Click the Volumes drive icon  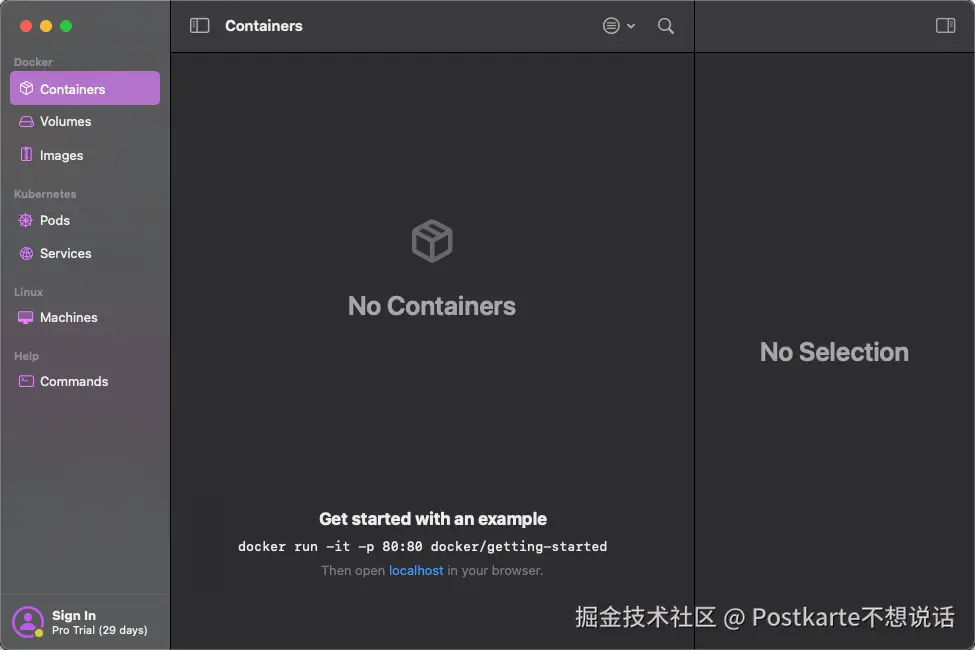point(26,121)
